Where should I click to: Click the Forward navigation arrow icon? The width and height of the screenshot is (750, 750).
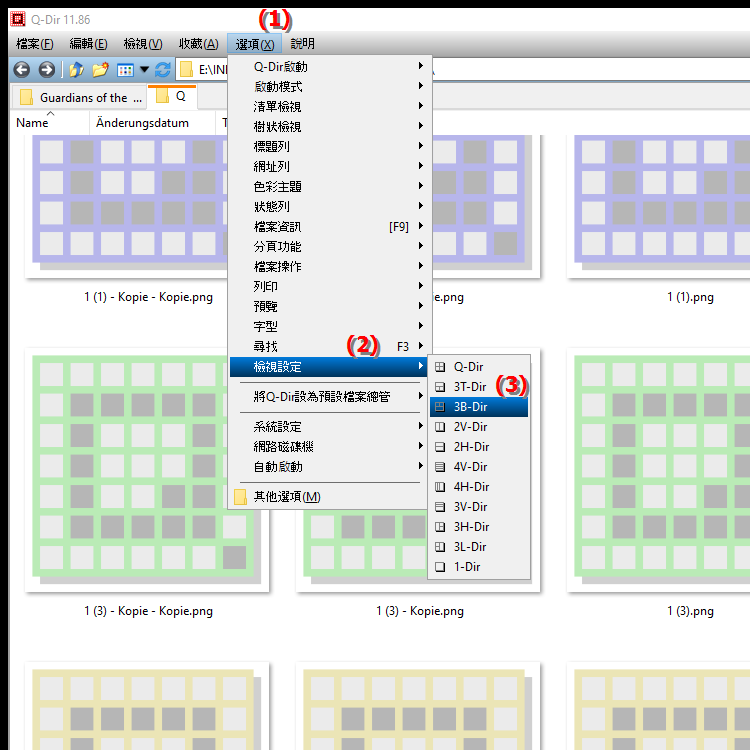pyautogui.click(x=46, y=70)
